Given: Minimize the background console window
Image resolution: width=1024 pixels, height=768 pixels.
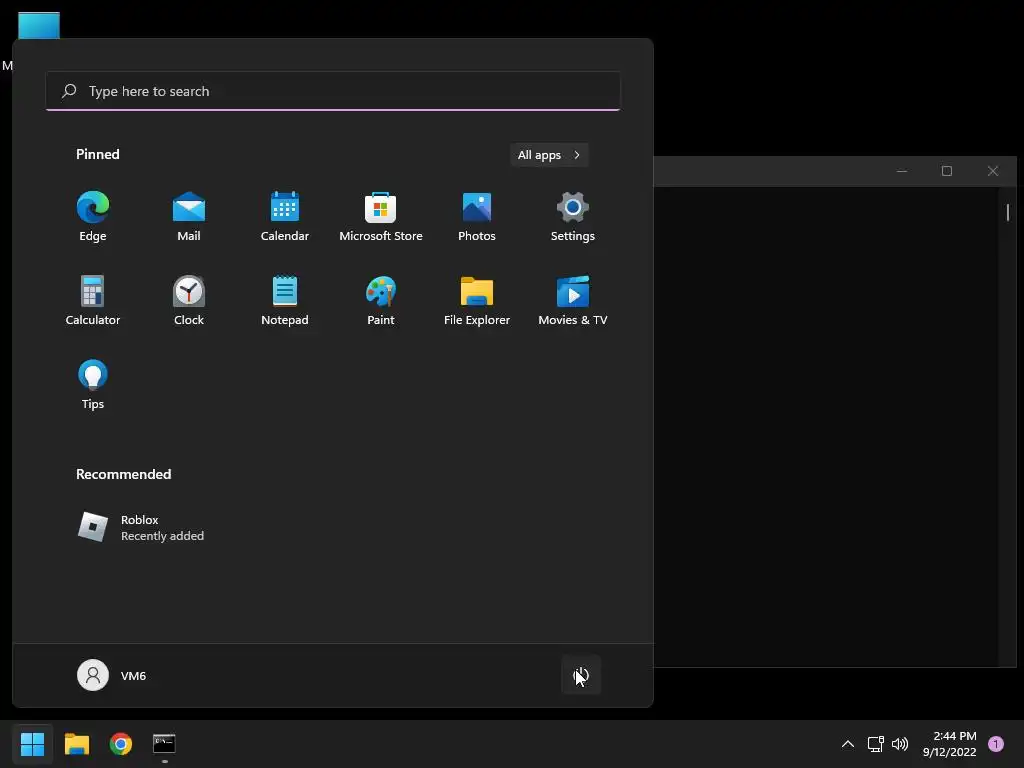Looking at the screenshot, I should pos(902,171).
